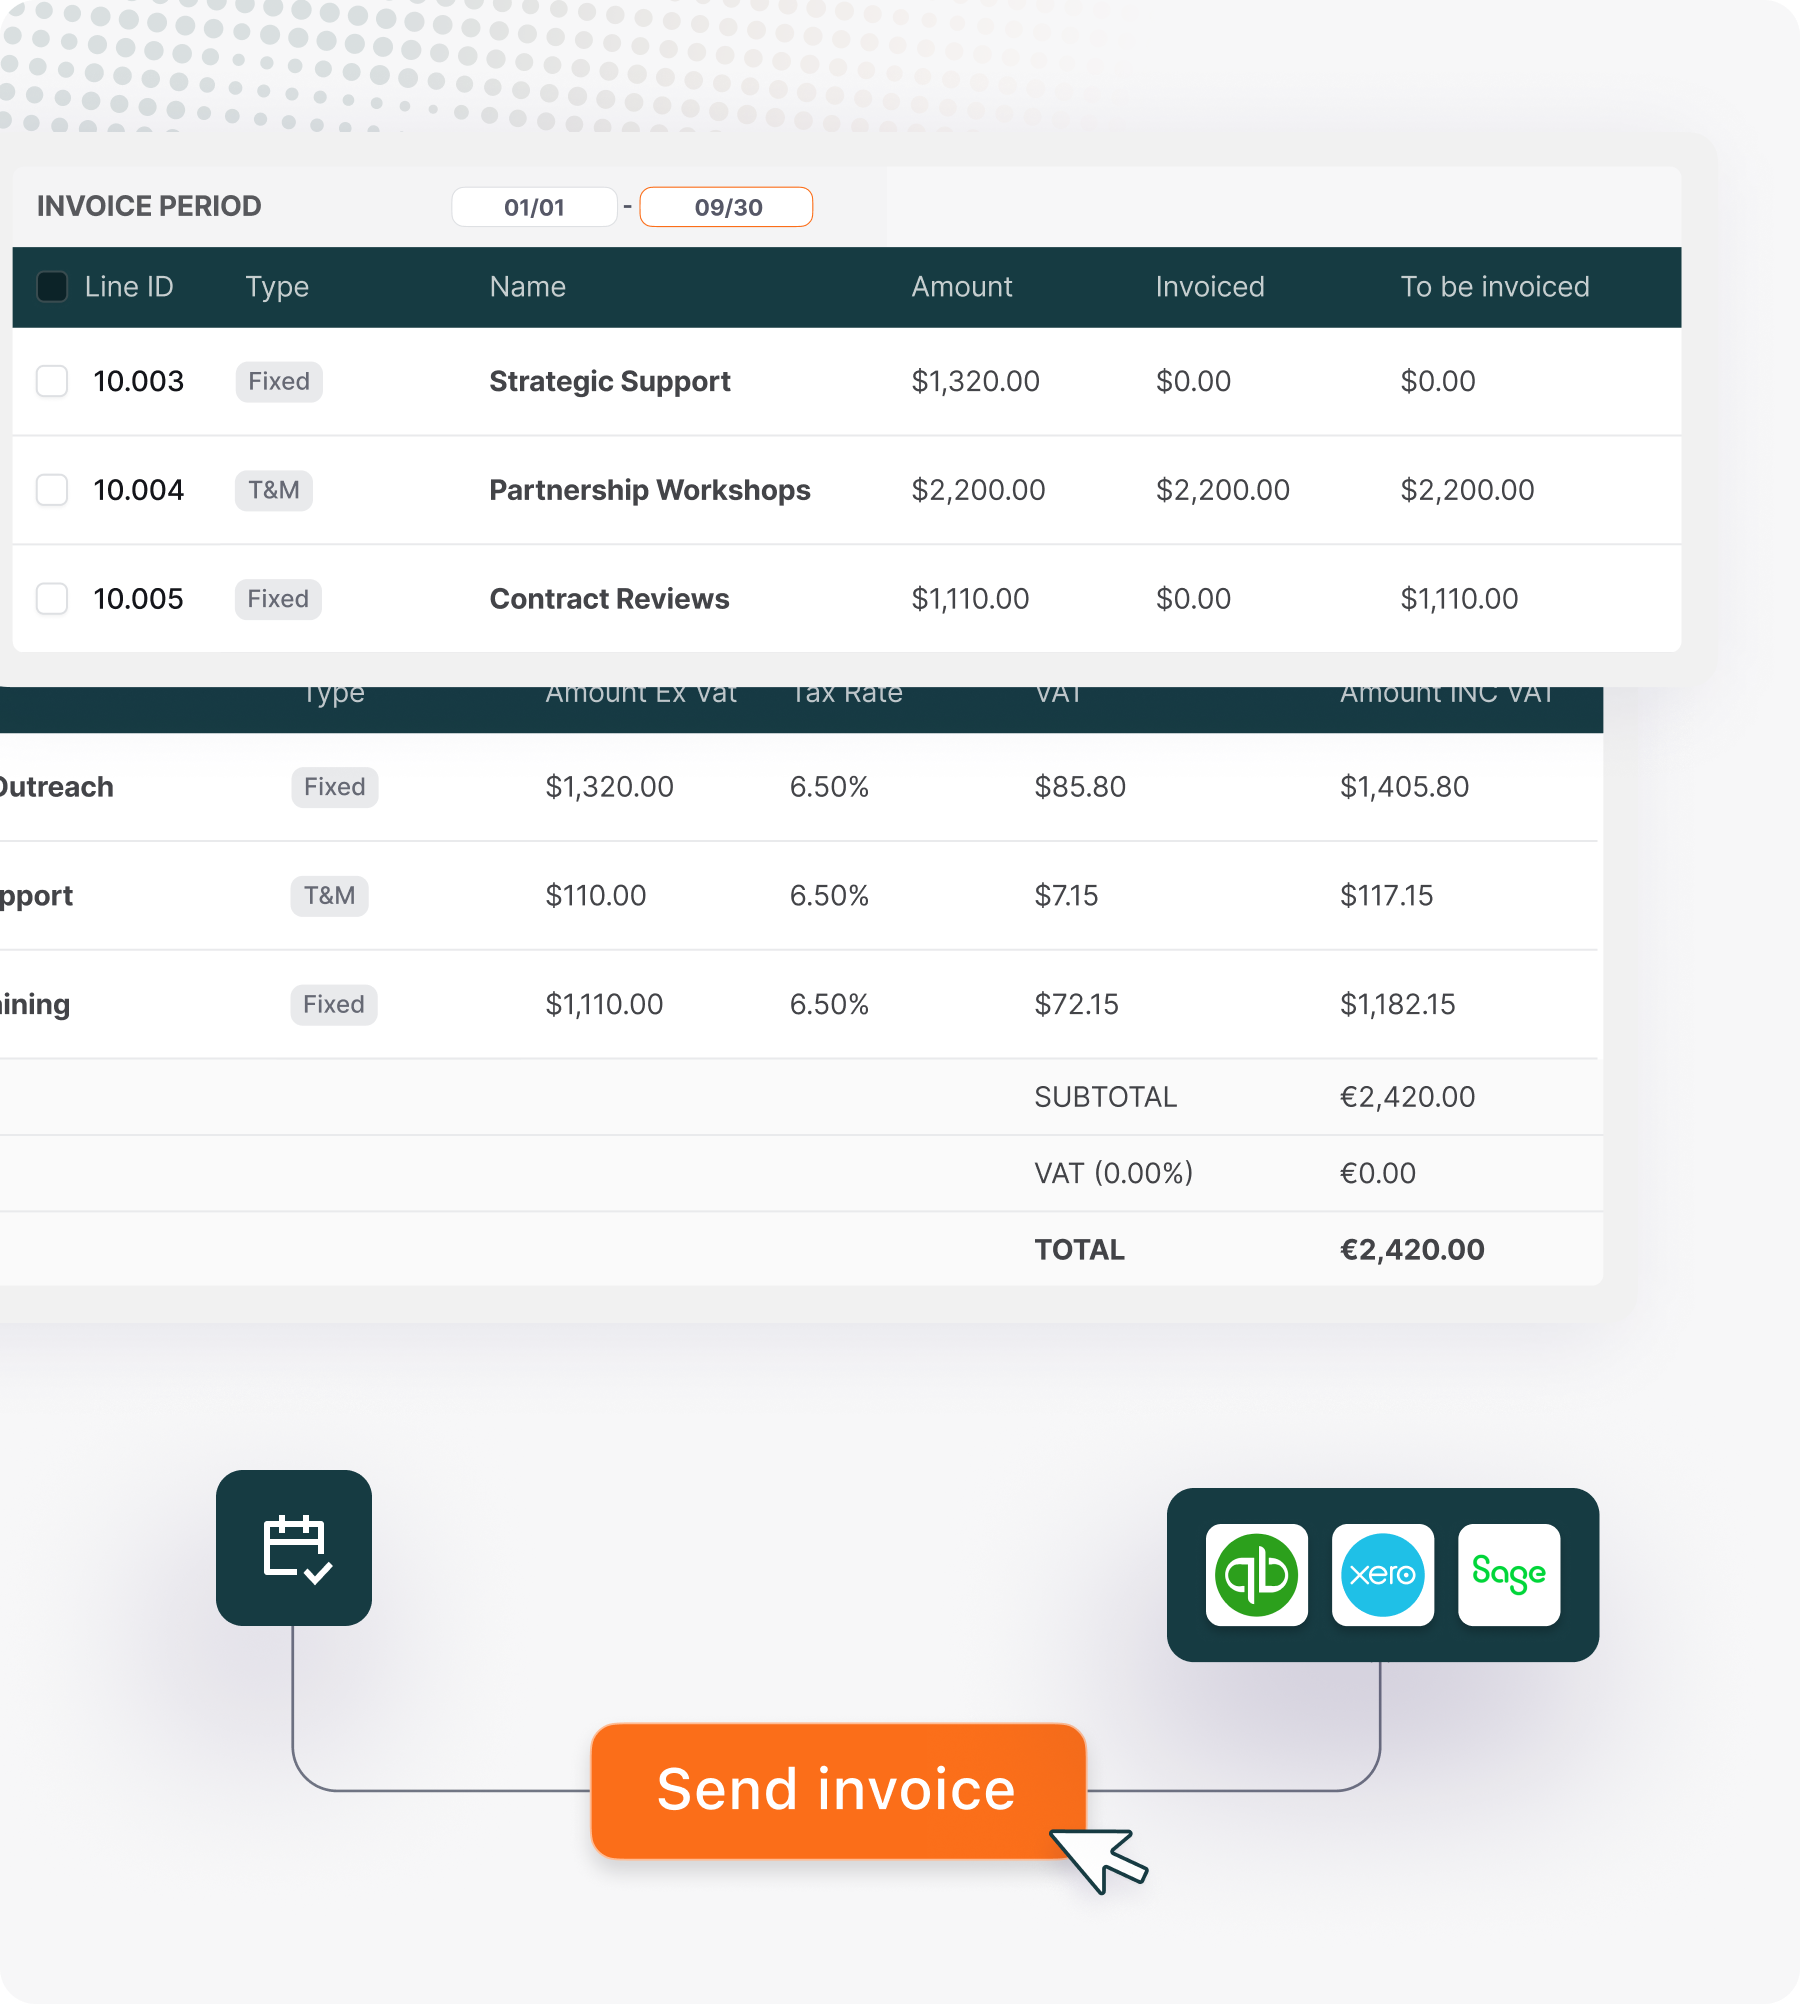Click the $1,320.00 amount for Strategic Support
1800x2004 pixels.
975,381
